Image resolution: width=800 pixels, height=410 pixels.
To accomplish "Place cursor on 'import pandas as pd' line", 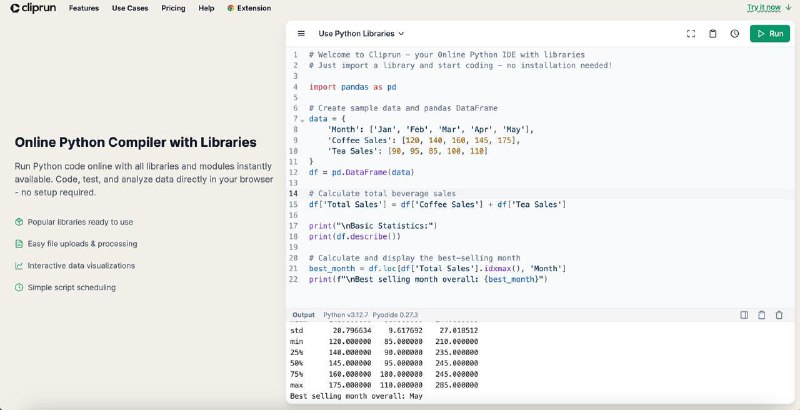I will point(353,87).
